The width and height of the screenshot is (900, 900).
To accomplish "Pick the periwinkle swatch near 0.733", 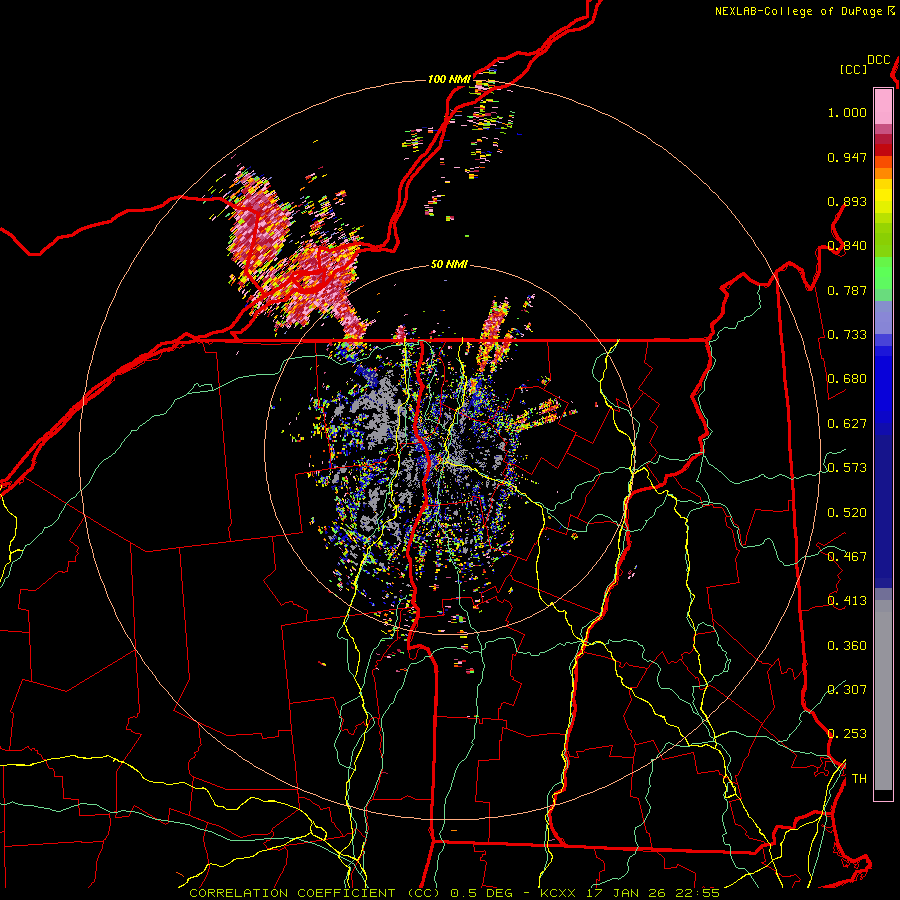I will tap(883, 317).
